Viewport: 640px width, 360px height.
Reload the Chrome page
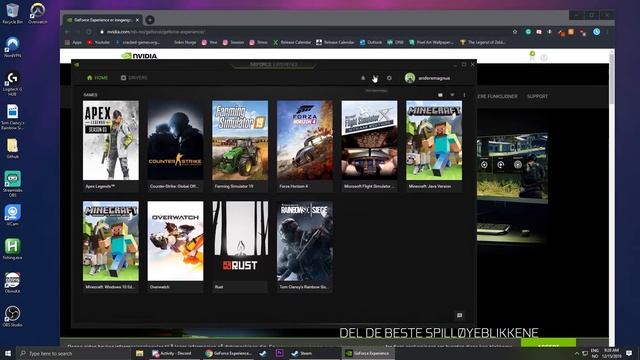click(89, 32)
